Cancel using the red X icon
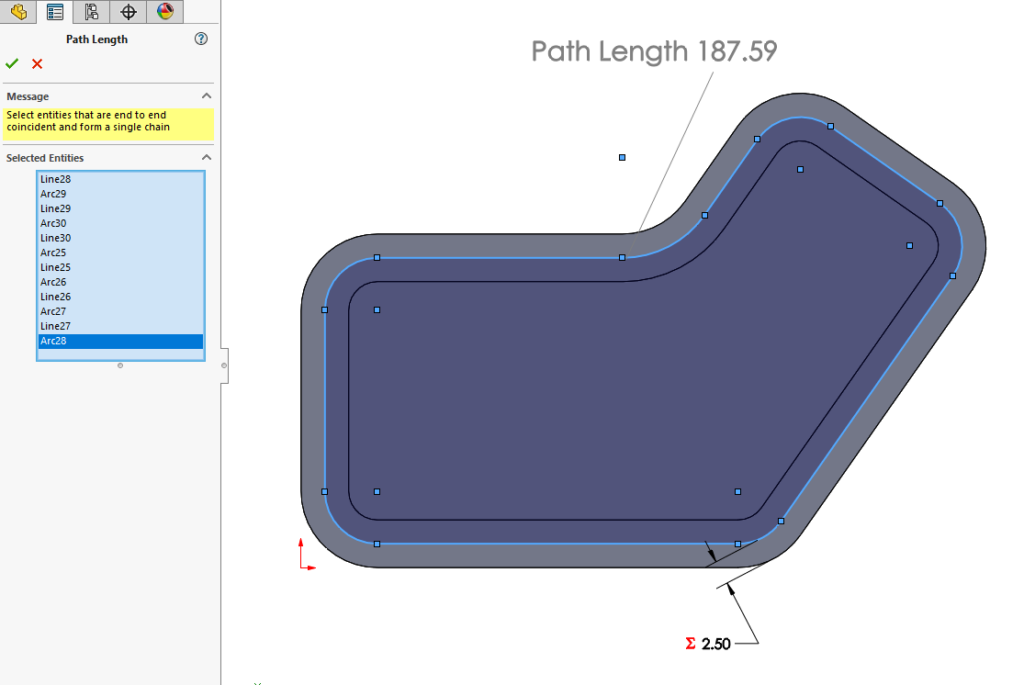Screen dimensions: 1024x685 (37, 63)
